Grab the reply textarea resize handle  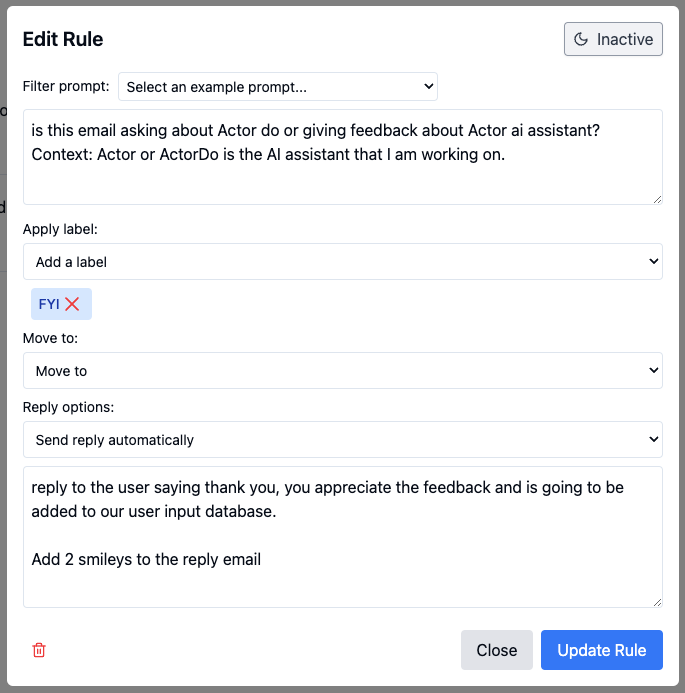(x=657, y=602)
